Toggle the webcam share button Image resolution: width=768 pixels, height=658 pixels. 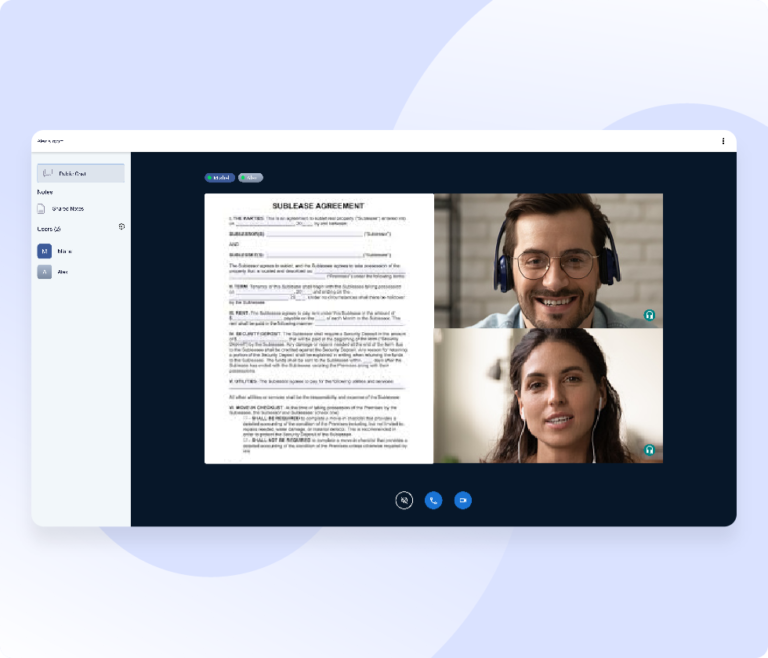[463, 500]
